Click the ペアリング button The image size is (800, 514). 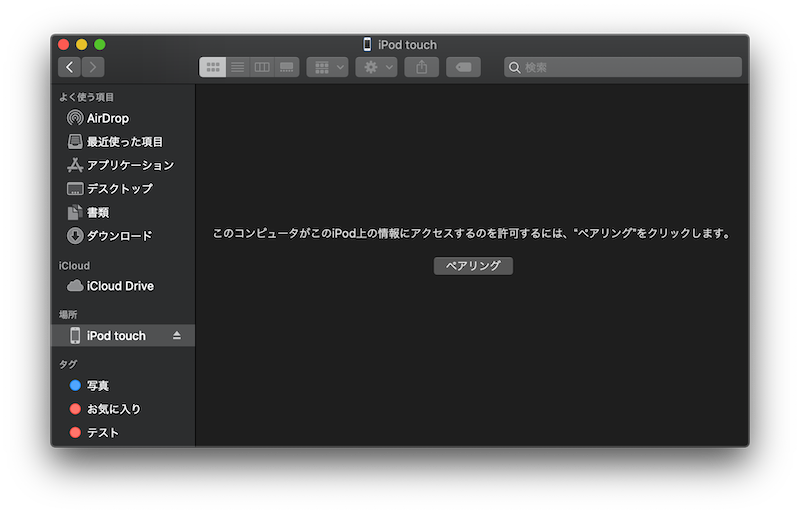pos(473,265)
